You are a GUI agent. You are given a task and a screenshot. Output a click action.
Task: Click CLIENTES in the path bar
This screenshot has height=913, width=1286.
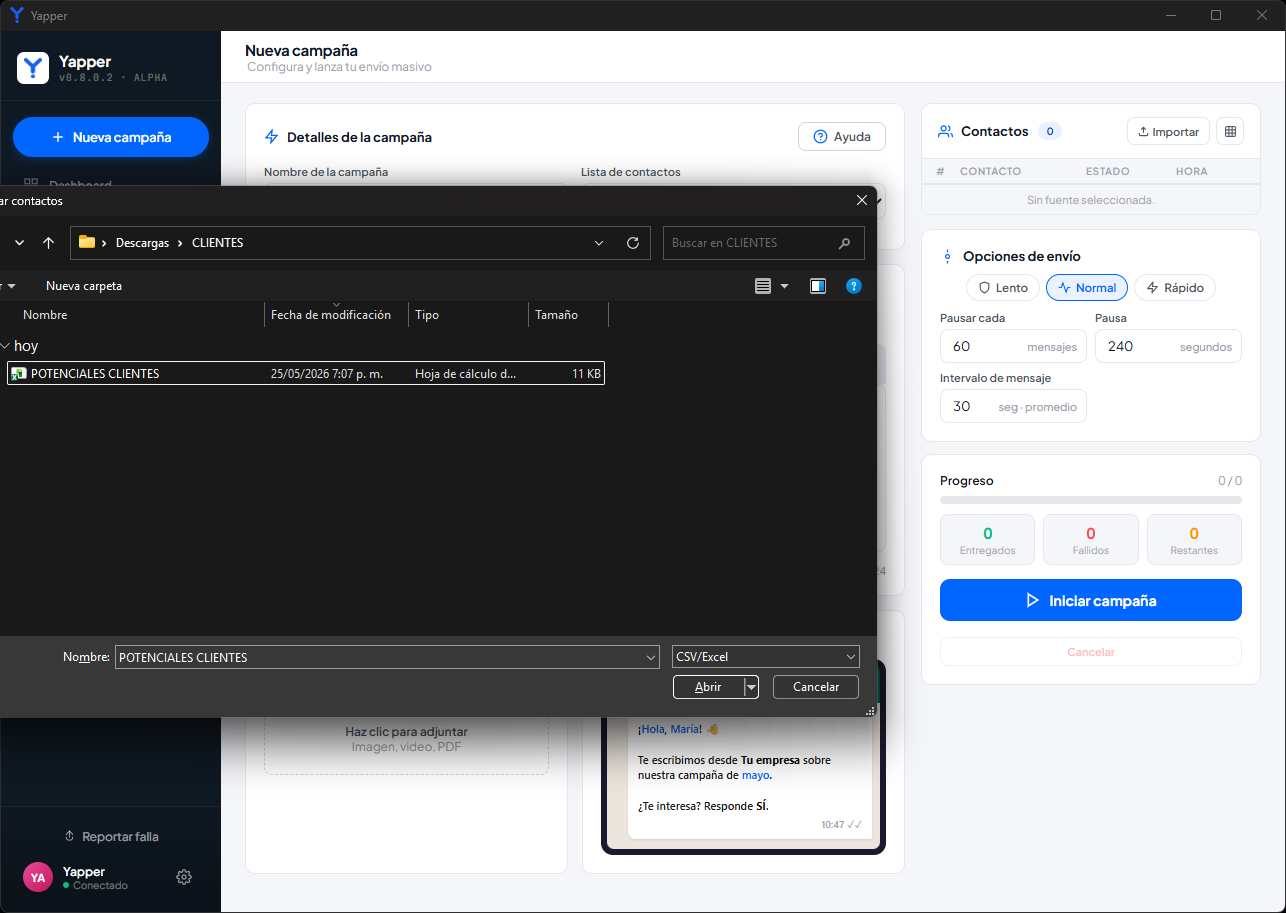pos(217,243)
